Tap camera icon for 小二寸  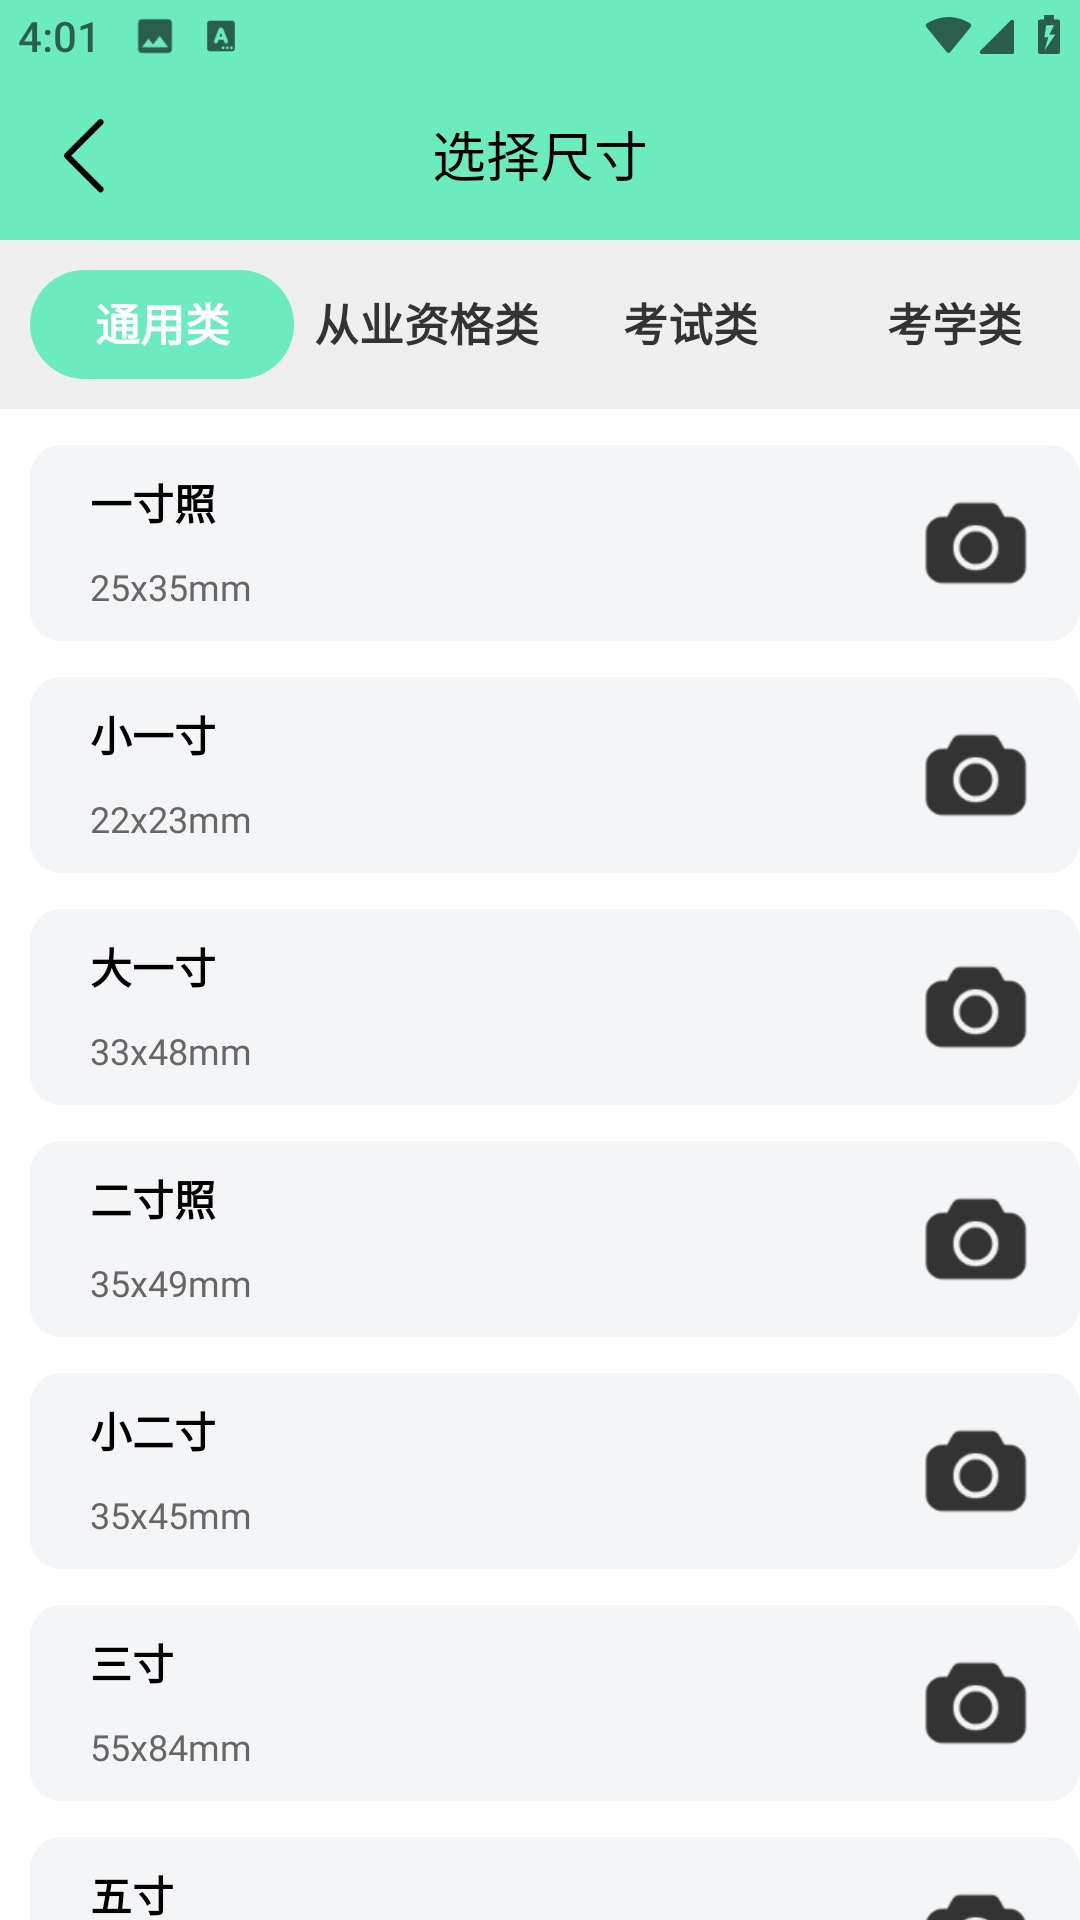[975, 1471]
